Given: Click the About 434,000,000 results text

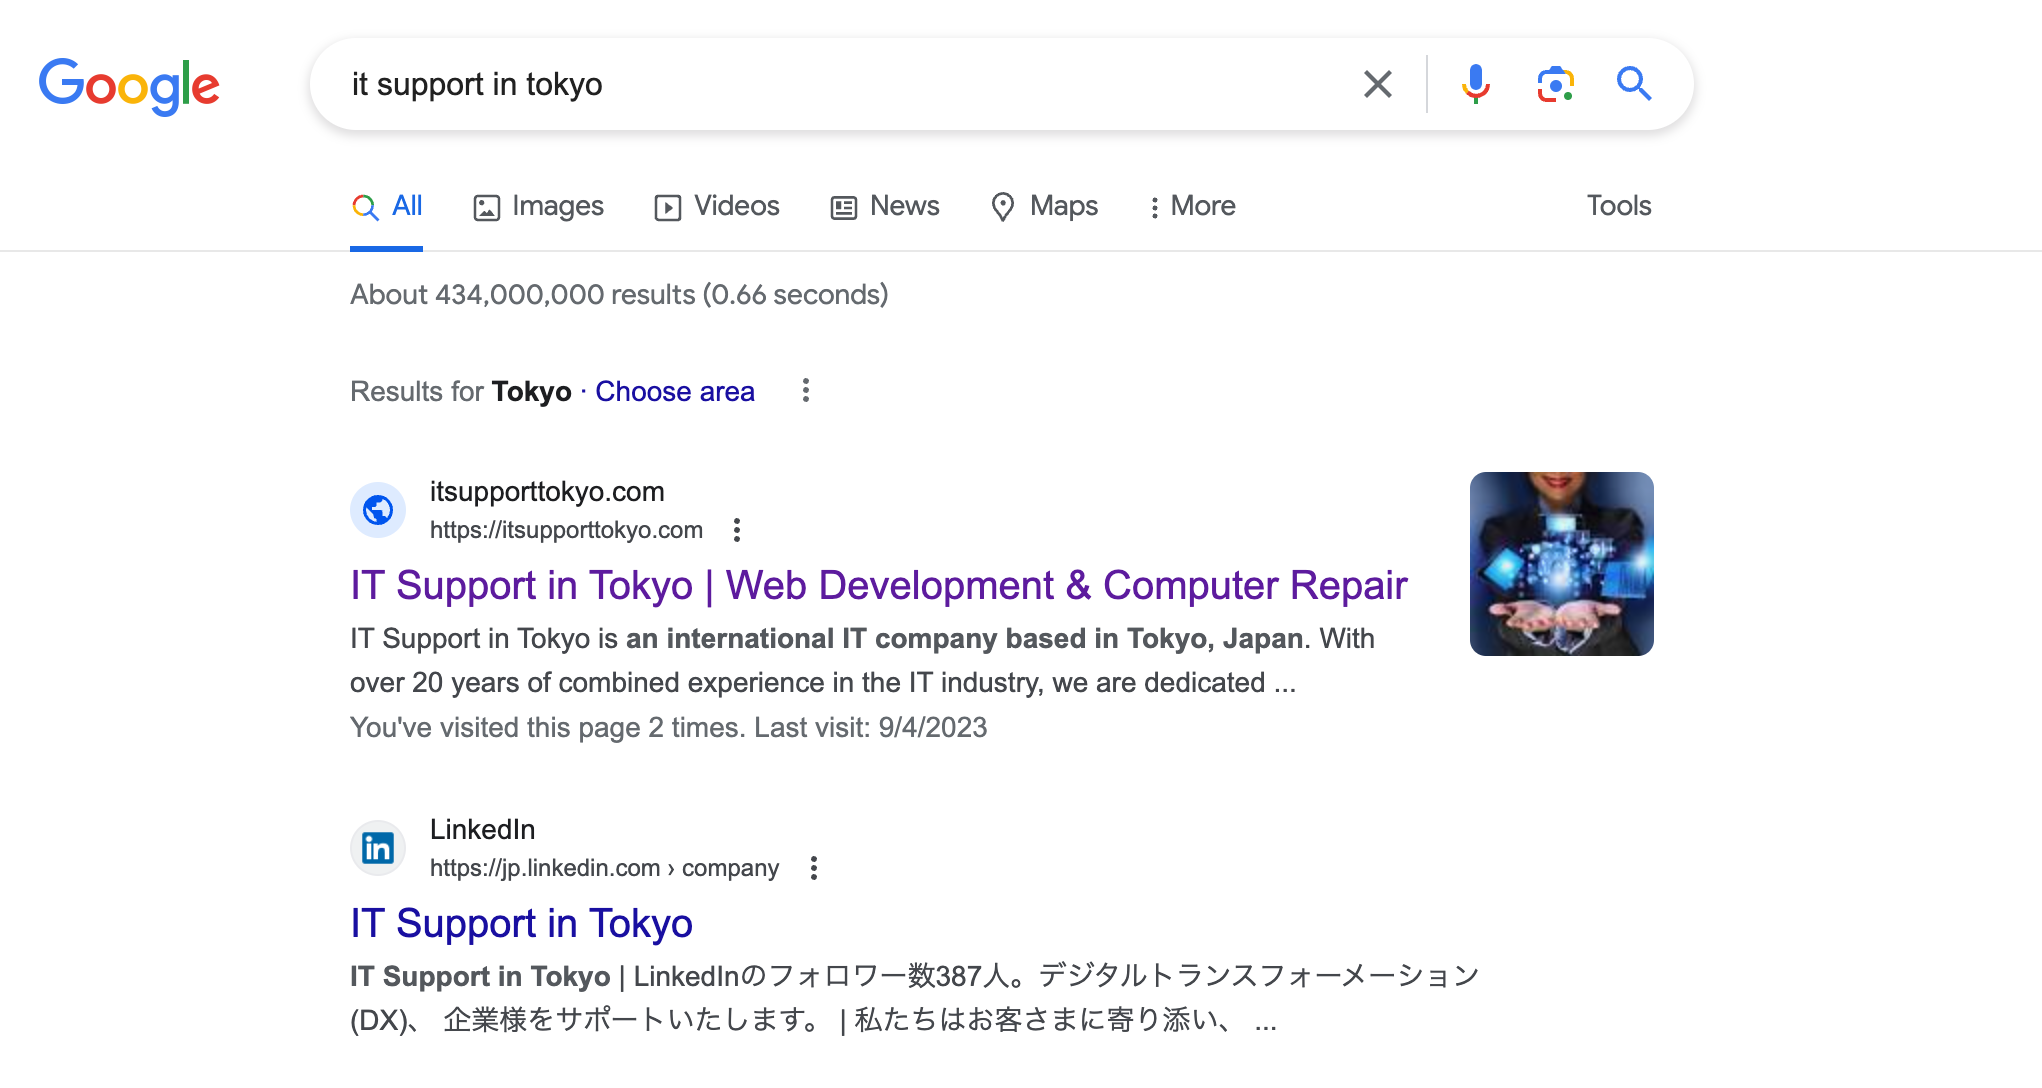Looking at the screenshot, I should click(619, 295).
